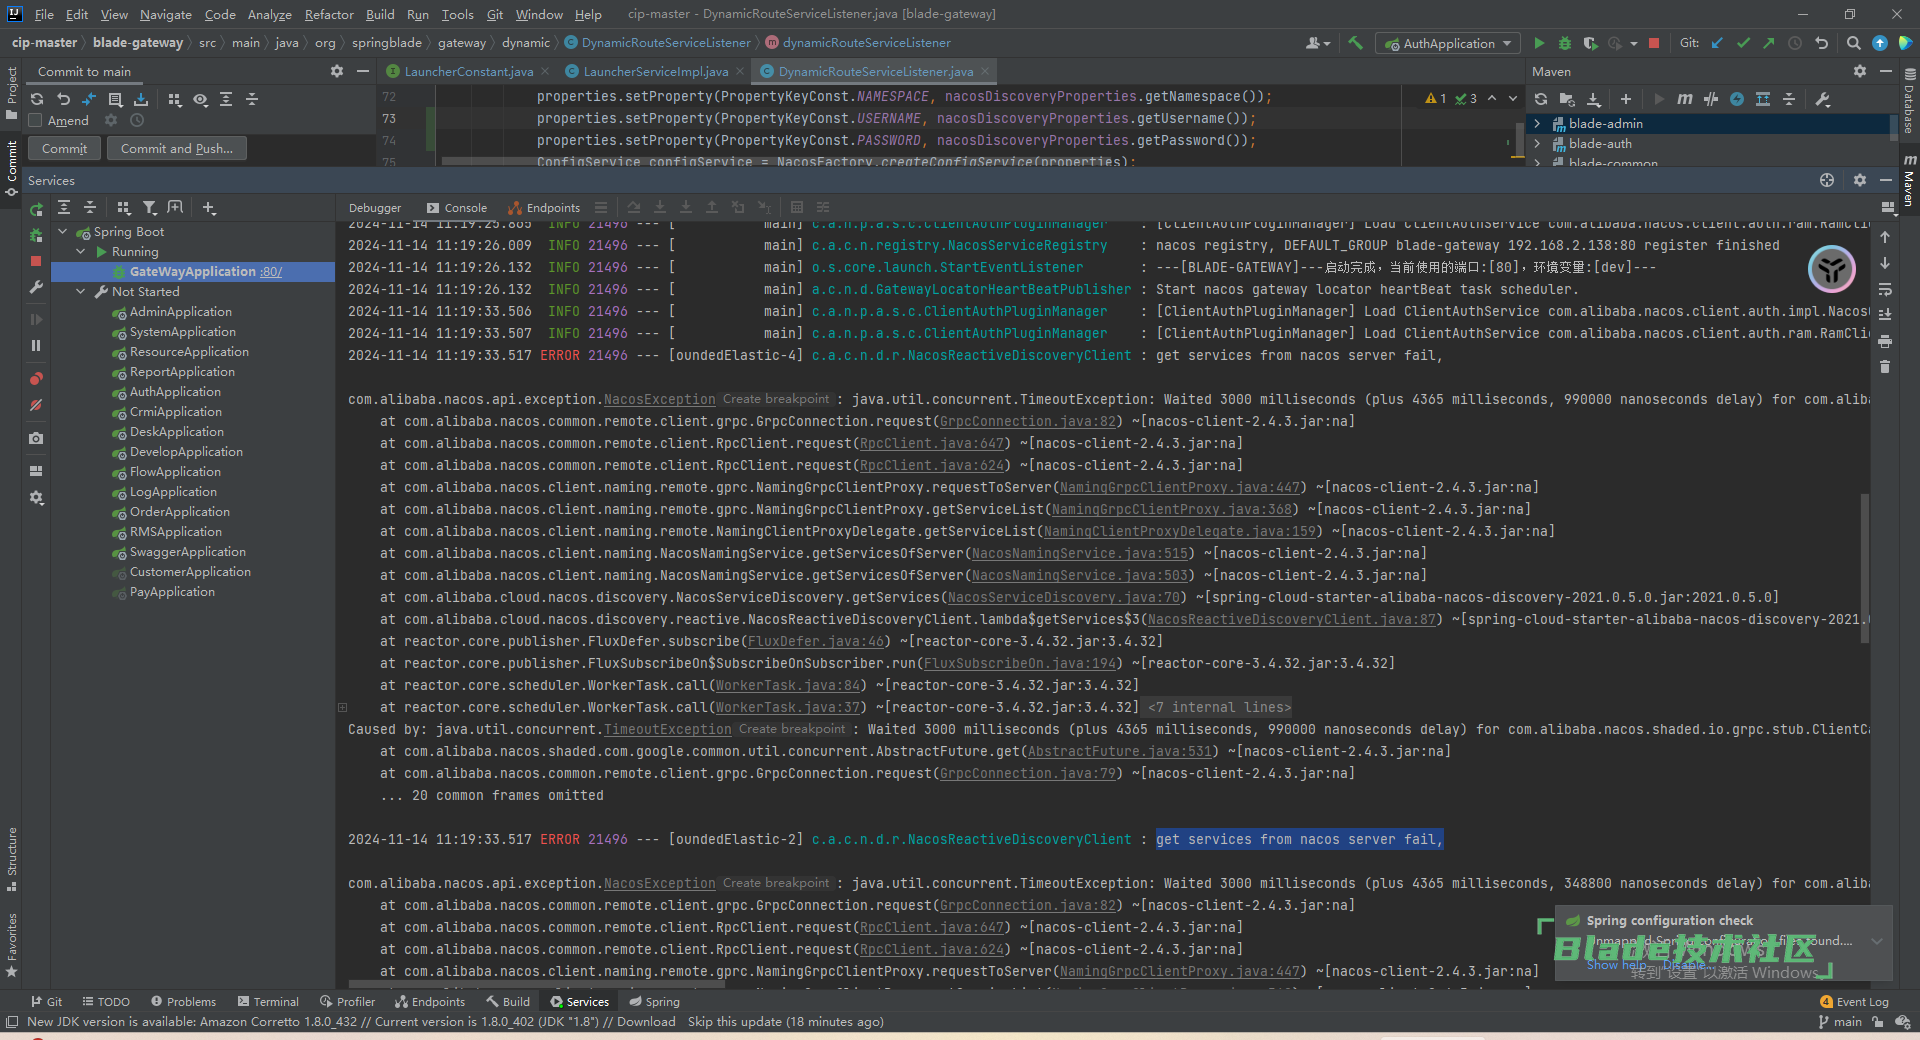
Task: Collapse the Running node in Services
Action: click(81, 252)
